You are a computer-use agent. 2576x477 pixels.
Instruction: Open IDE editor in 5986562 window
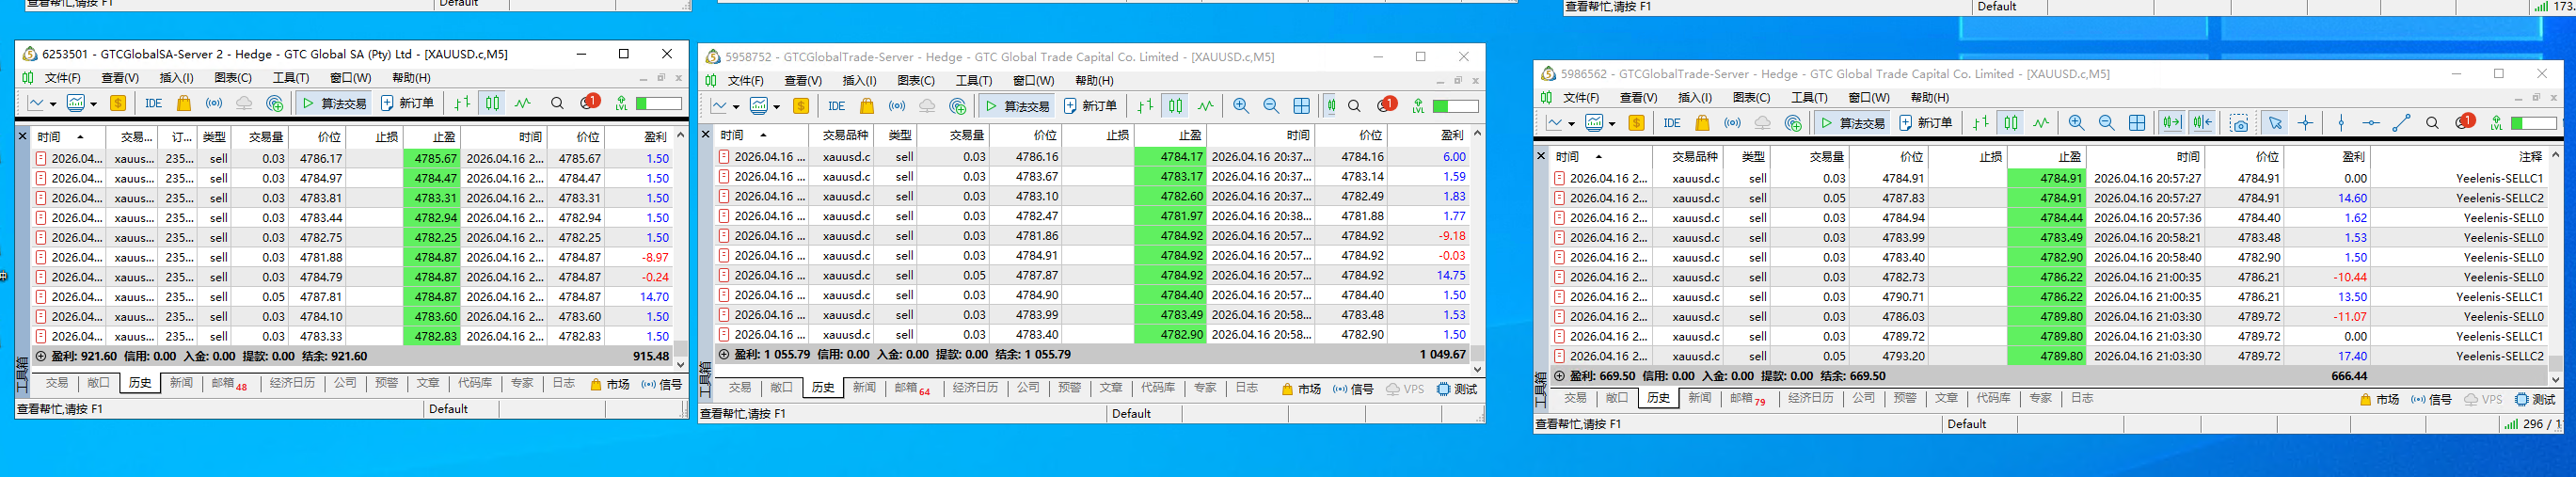coord(1672,123)
